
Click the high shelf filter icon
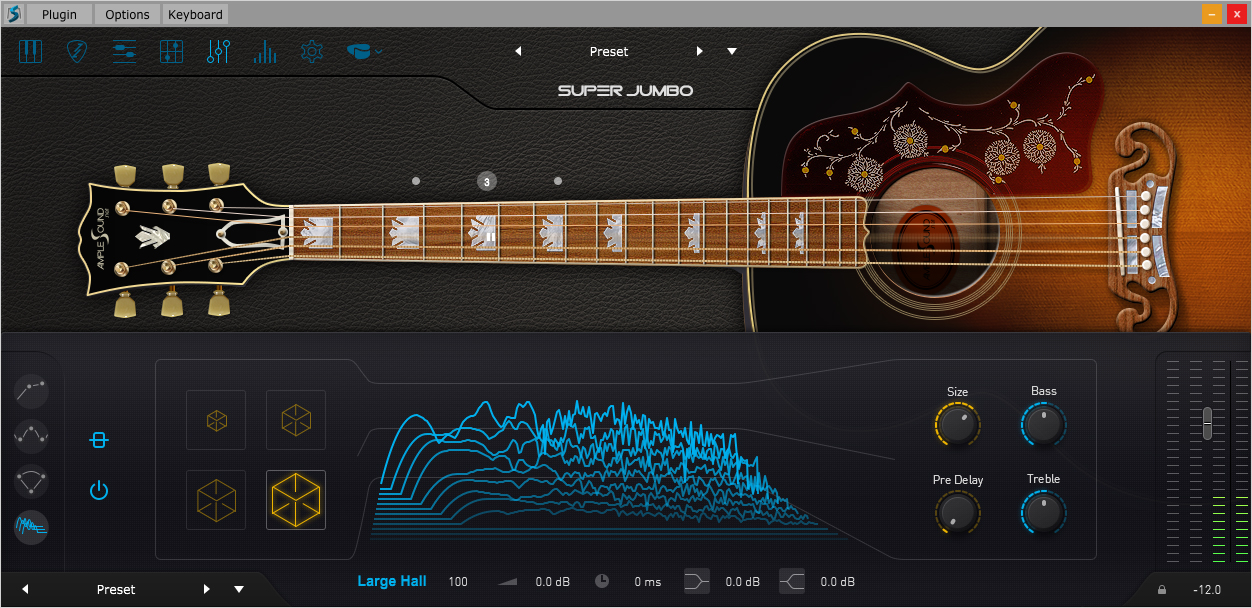tap(792, 581)
